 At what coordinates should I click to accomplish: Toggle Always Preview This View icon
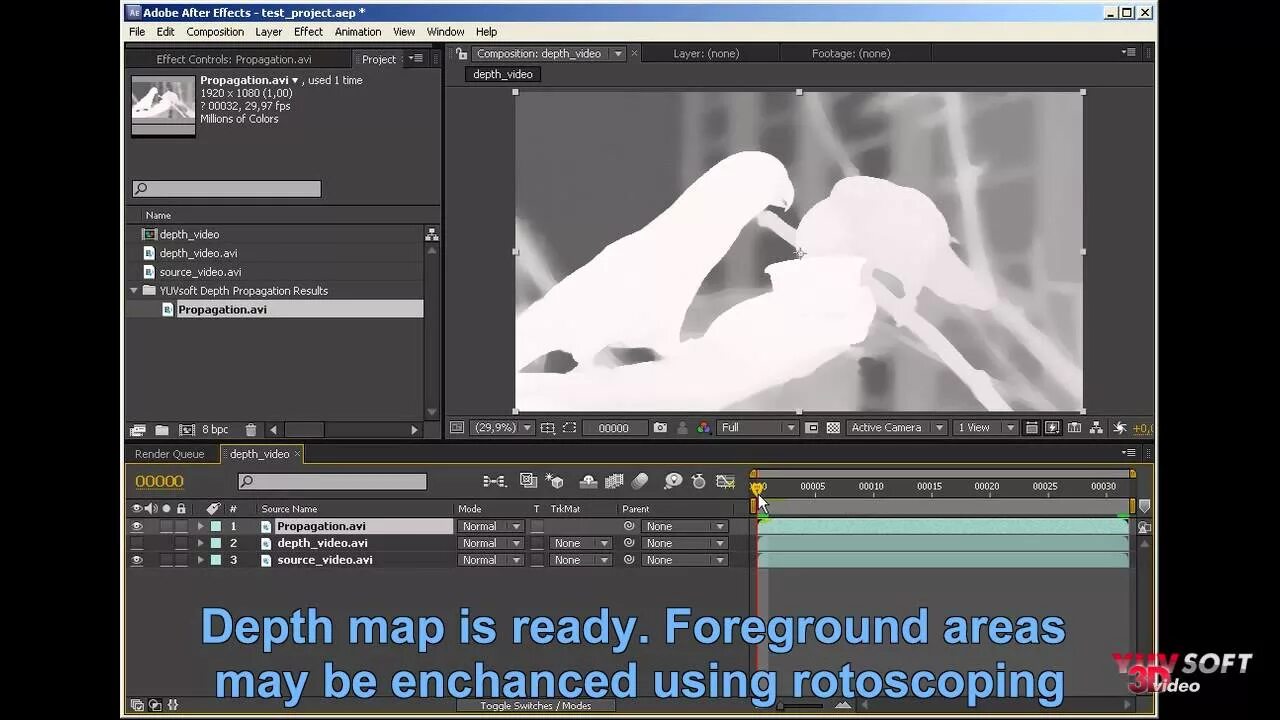click(x=457, y=427)
